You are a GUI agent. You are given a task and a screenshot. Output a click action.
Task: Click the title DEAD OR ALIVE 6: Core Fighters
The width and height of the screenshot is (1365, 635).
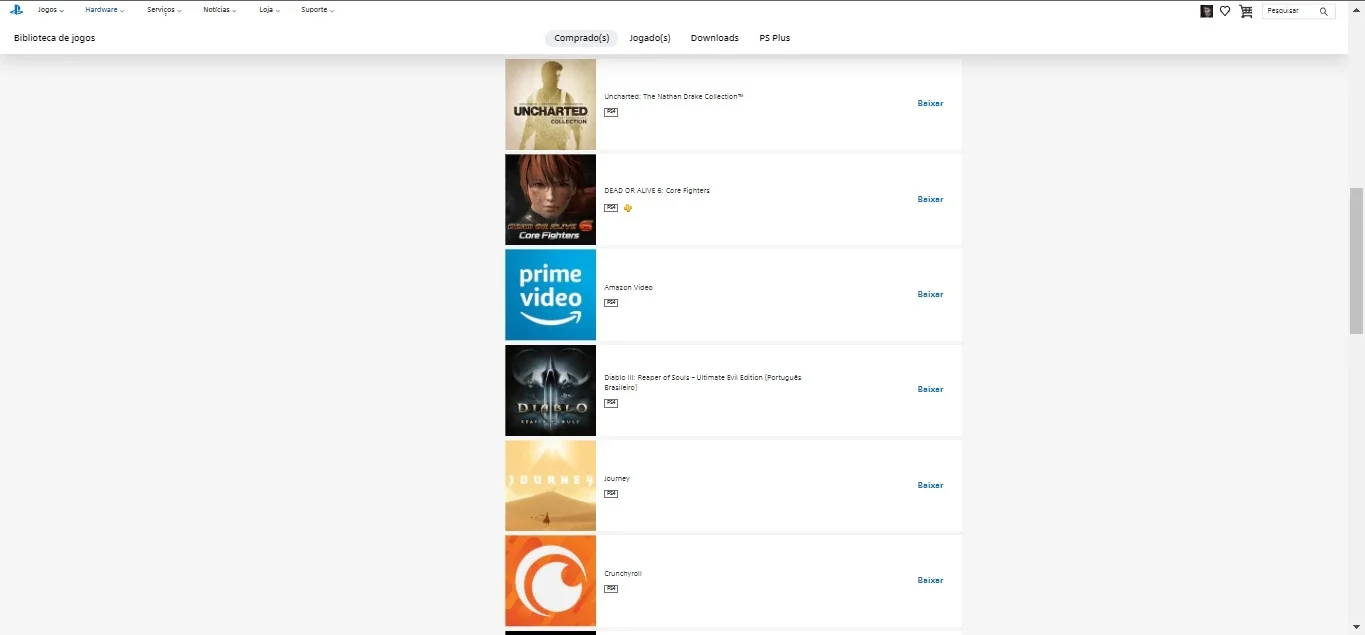click(x=657, y=191)
